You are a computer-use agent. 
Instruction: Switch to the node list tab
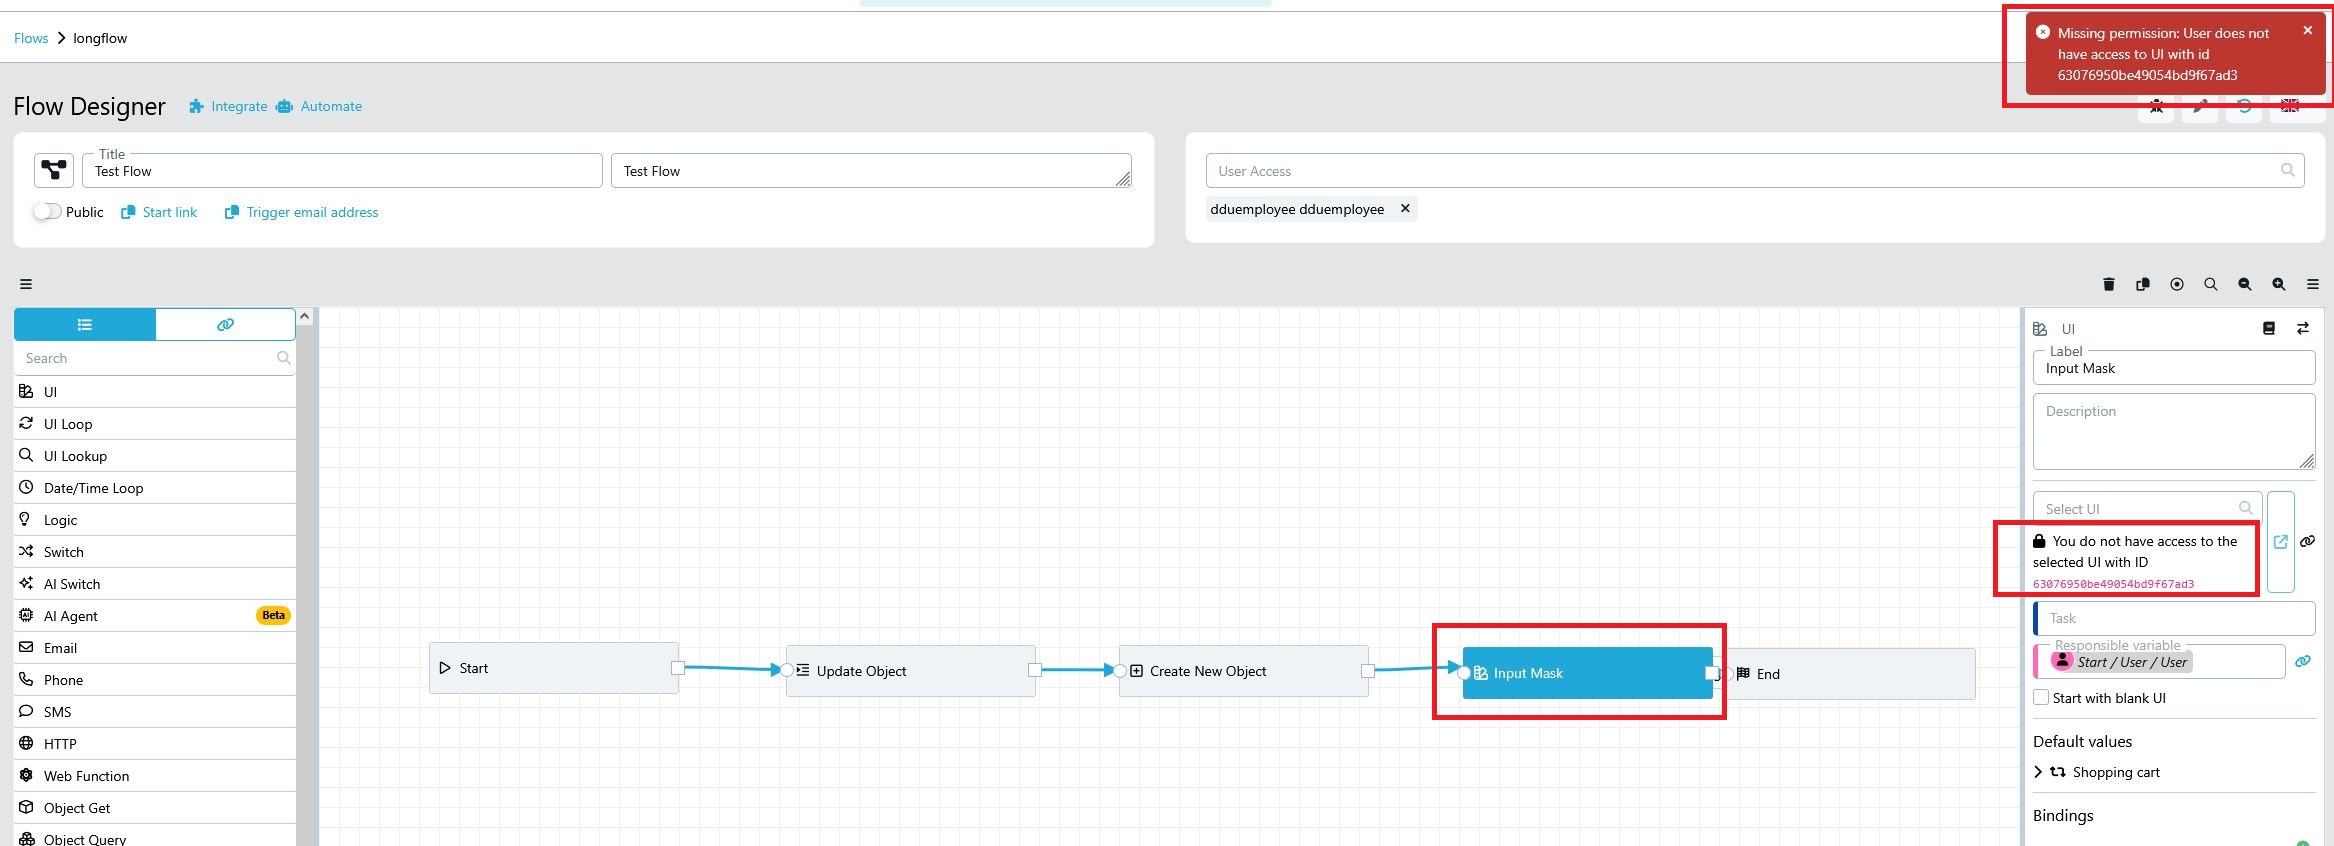[85, 324]
